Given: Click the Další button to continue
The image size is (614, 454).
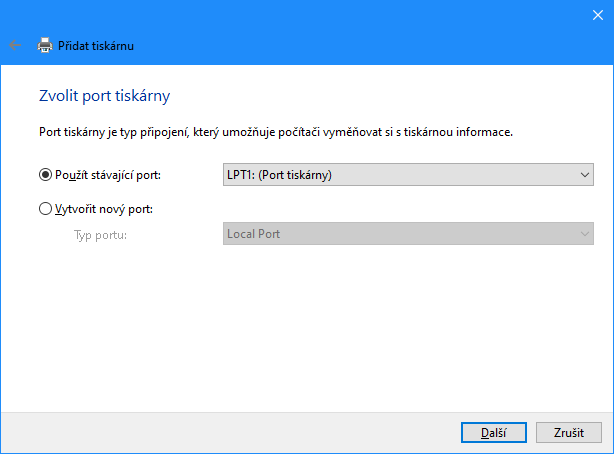Looking at the screenshot, I should click(494, 432).
